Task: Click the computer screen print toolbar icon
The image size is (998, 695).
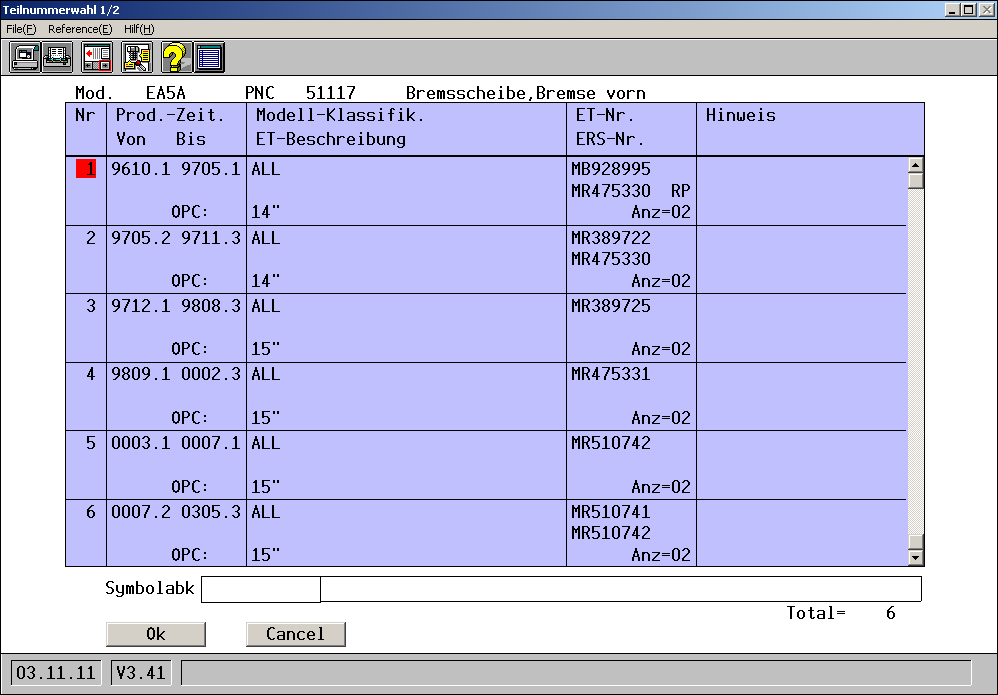Action: 25,56
